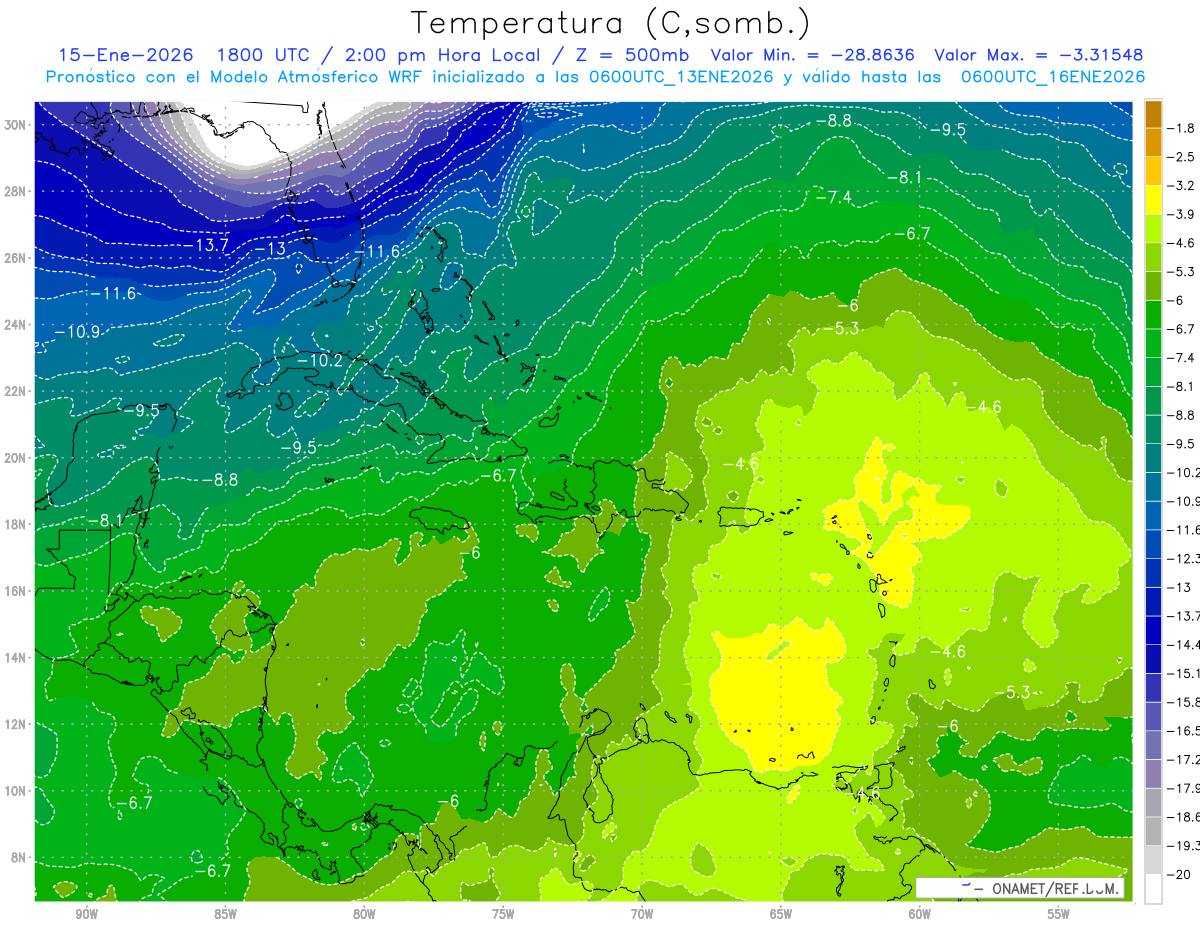Screen dimensions: 1200x927
Task: Click the '80W' longitude axis label
Action: (364, 914)
